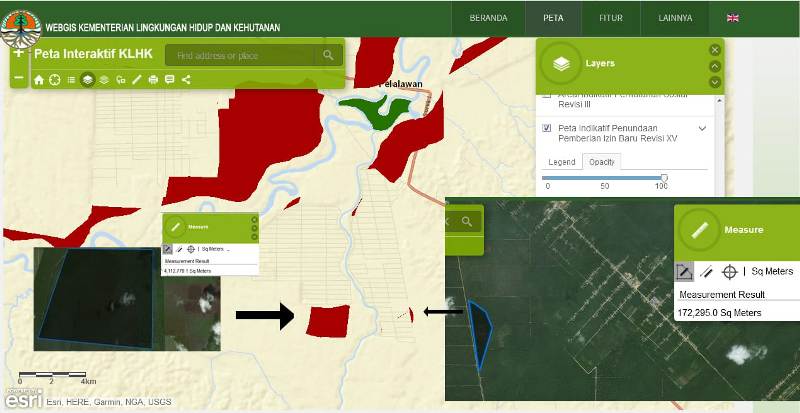Click the large red moratorium polygon near arrow

pyautogui.click(x=328, y=321)
